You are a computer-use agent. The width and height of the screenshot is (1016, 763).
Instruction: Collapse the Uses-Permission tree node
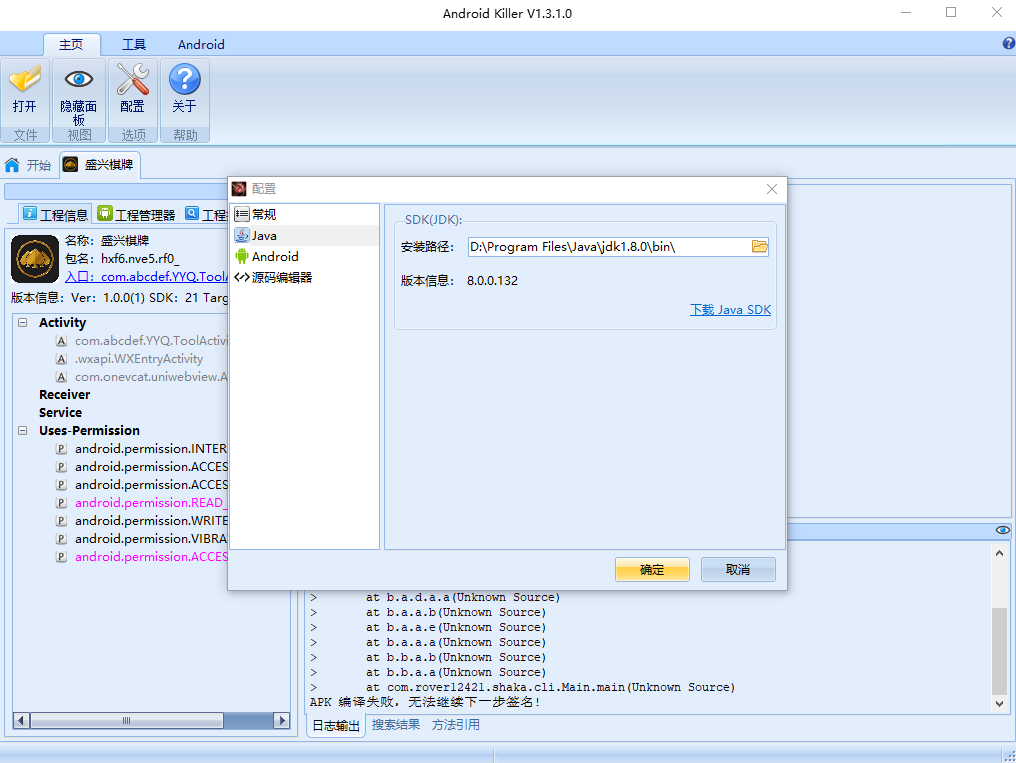pos(22,430)
